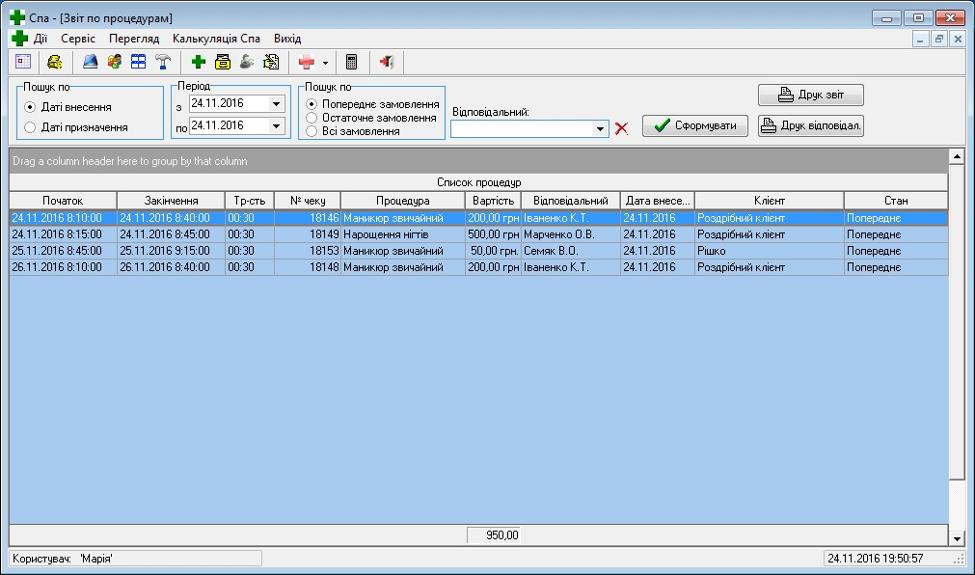The height and width of the screenshot is (575, 975).
Task: Click the Друк відповідал. button
Action: click(811, 126)
